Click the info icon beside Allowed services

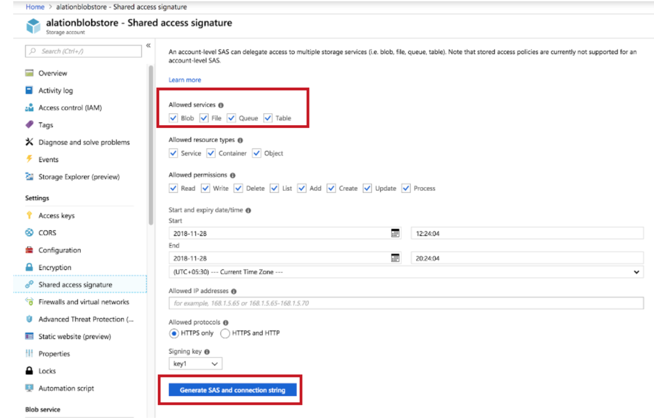(x=221, y=105)
